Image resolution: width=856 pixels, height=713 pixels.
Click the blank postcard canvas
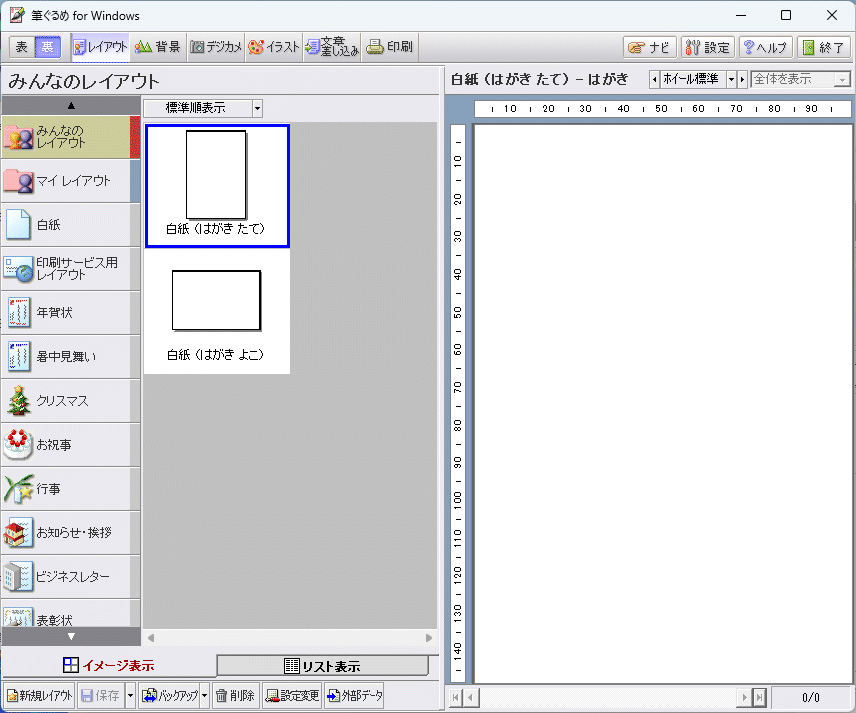click(x=663, y=404)
